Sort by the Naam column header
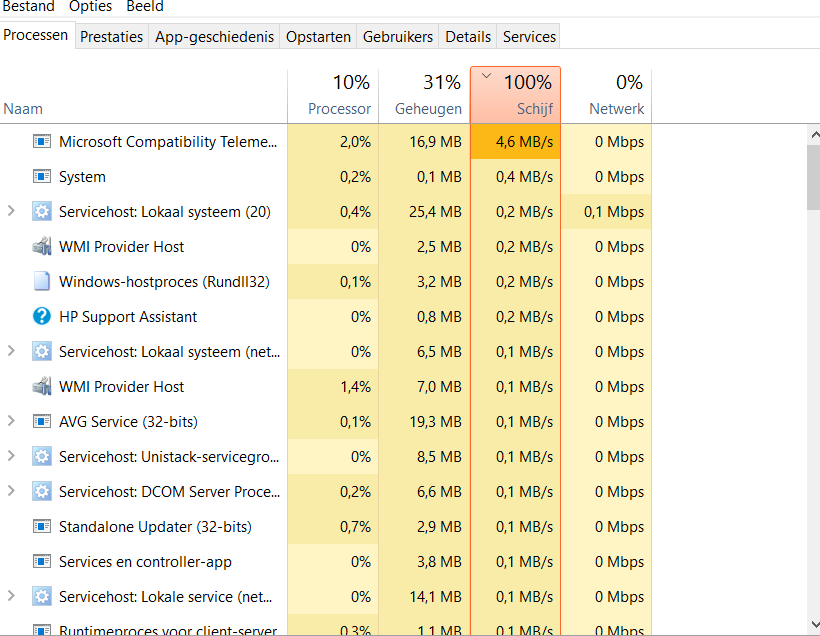 [x=143, y=96]
